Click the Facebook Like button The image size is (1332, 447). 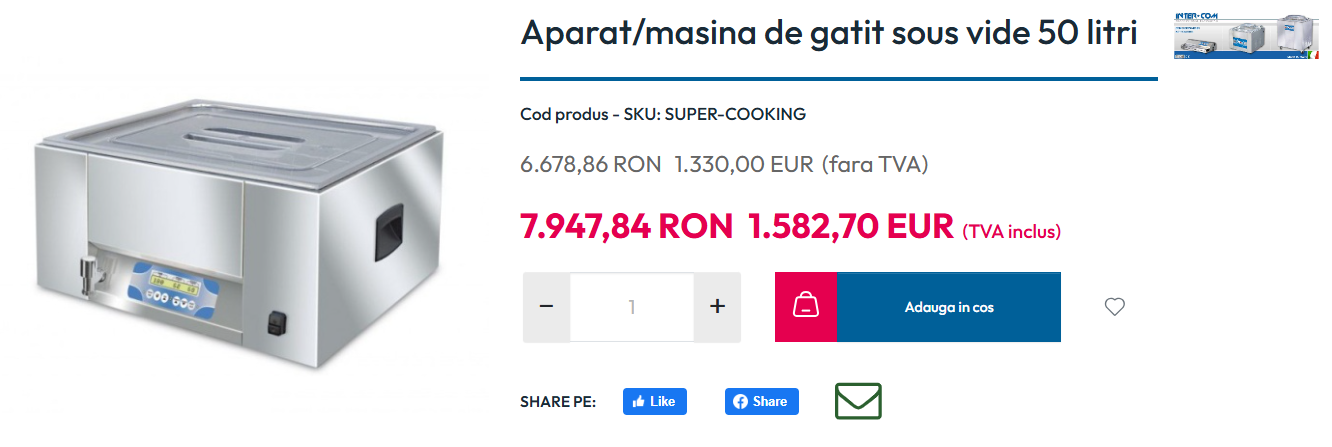(x=654, y=401)
